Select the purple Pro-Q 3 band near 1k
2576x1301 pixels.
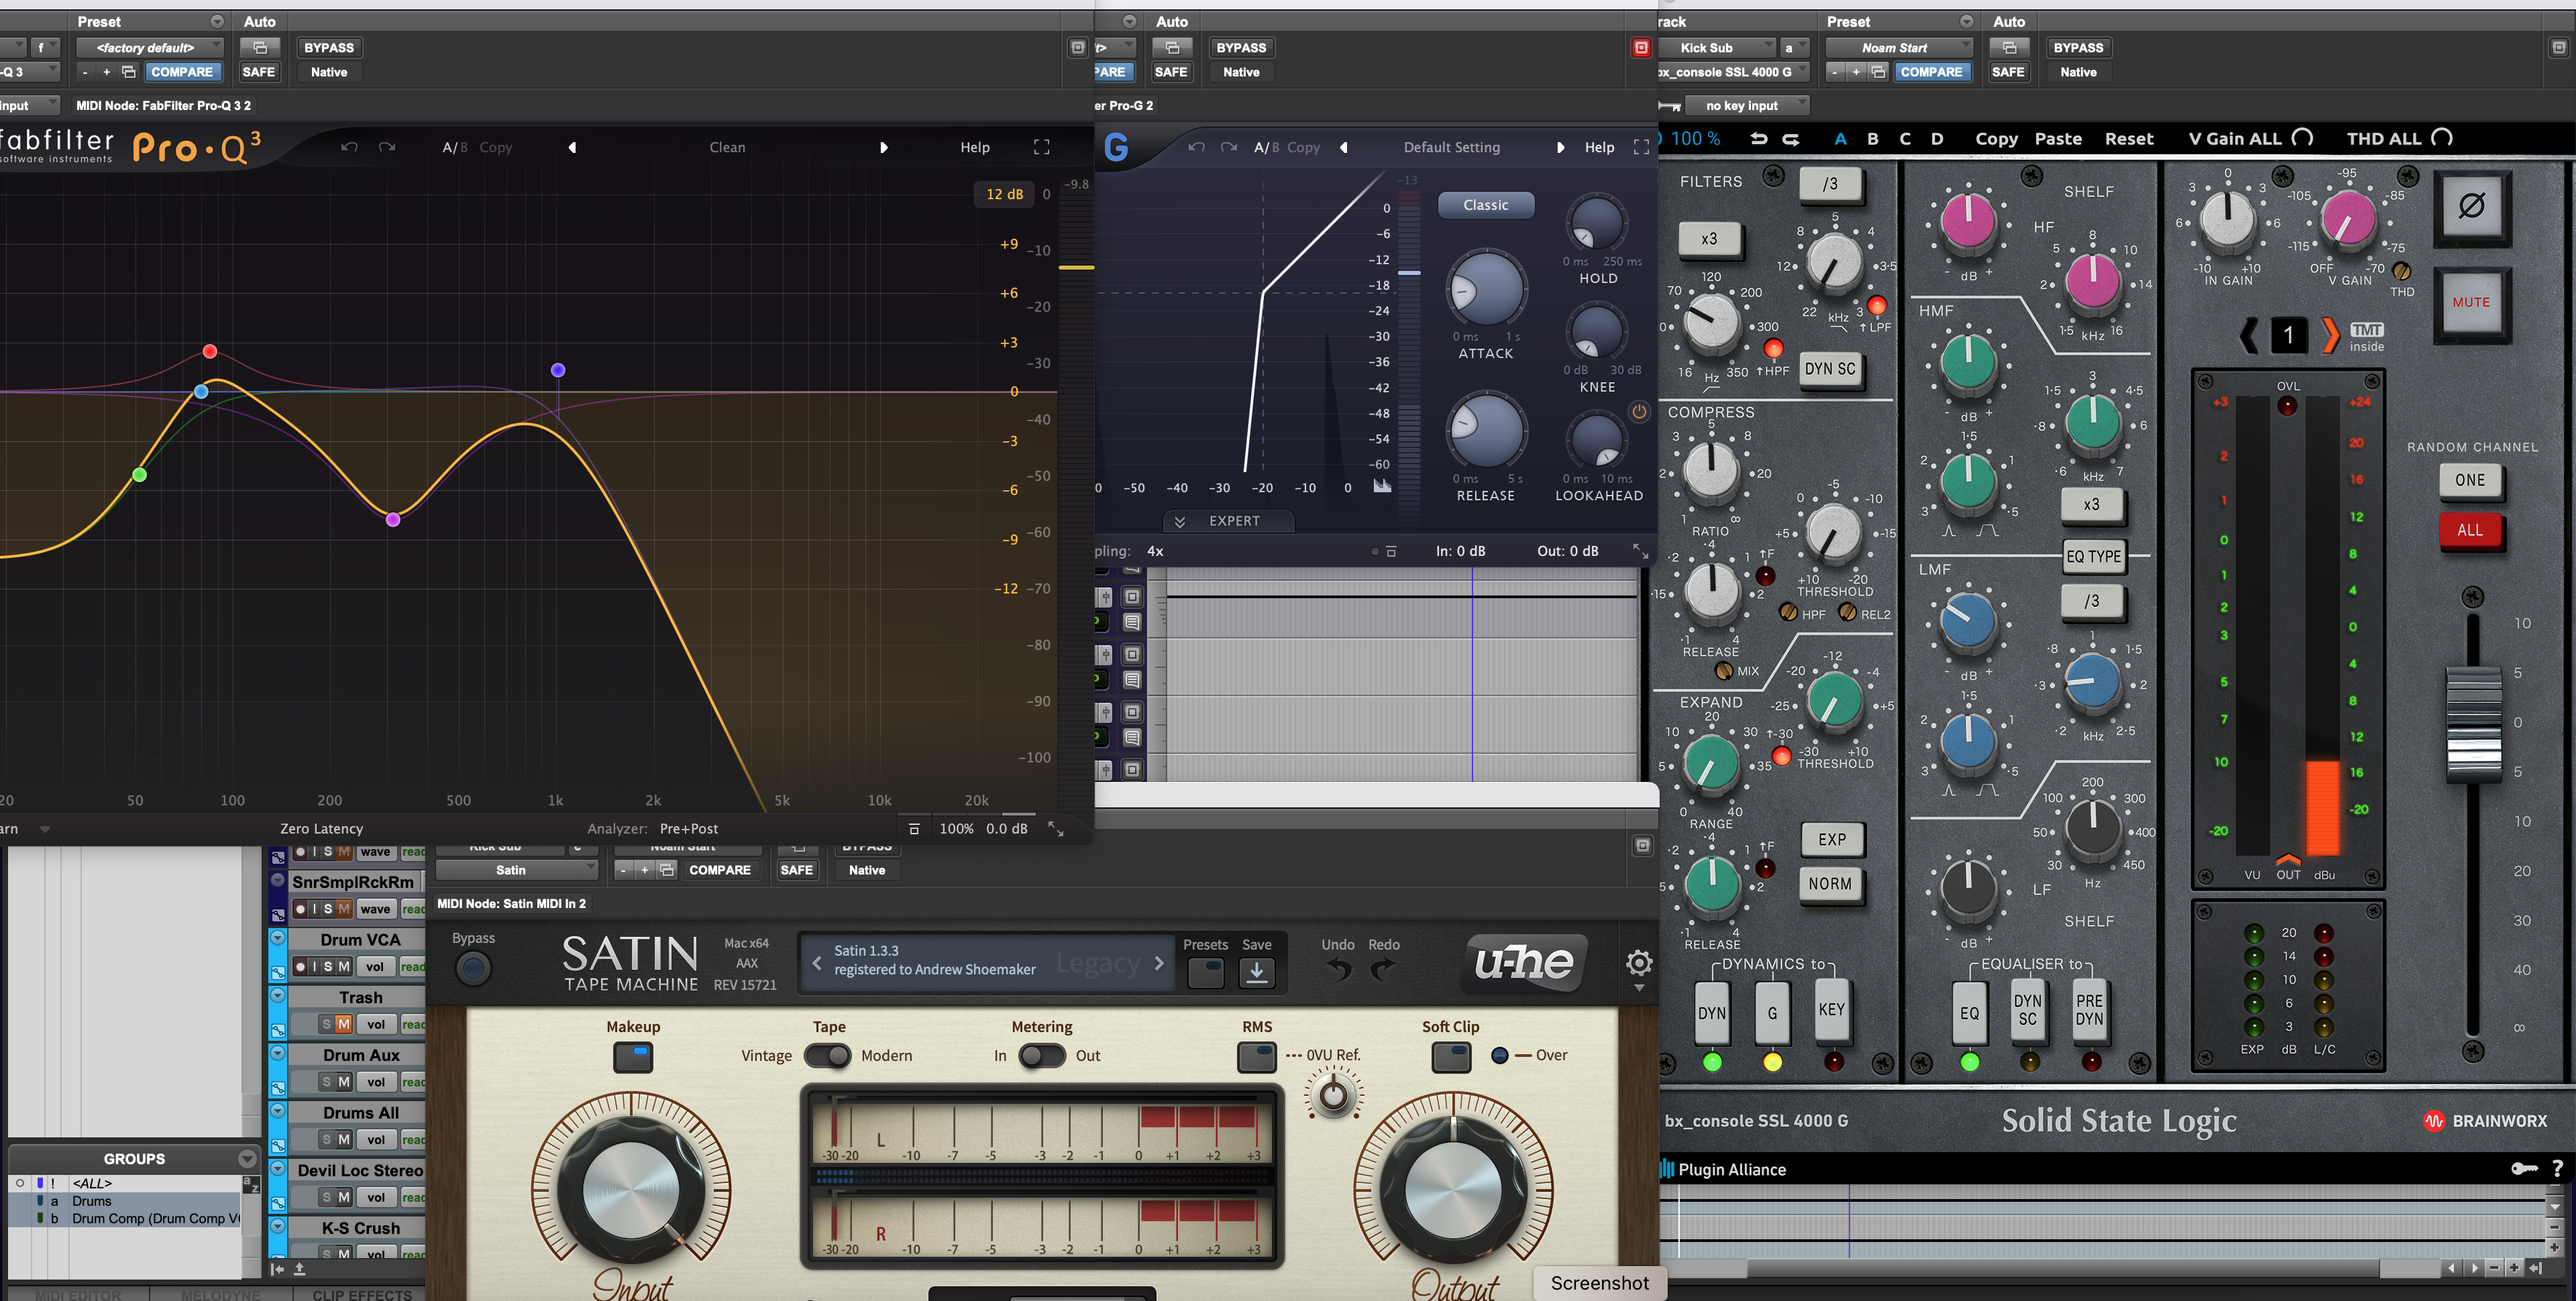click(558, 370)
